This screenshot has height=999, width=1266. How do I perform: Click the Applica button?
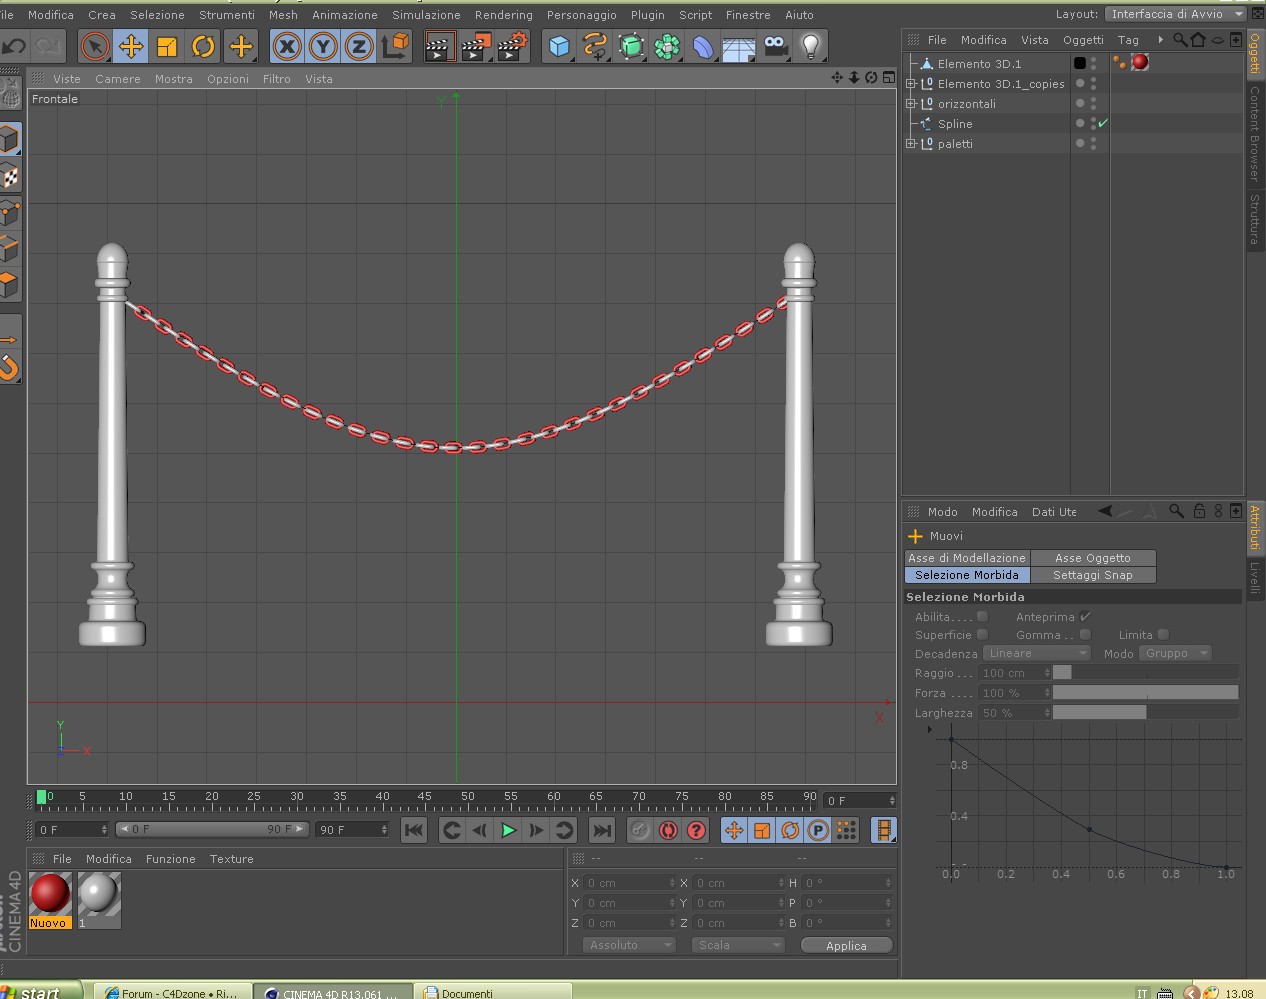pos(846,945)
